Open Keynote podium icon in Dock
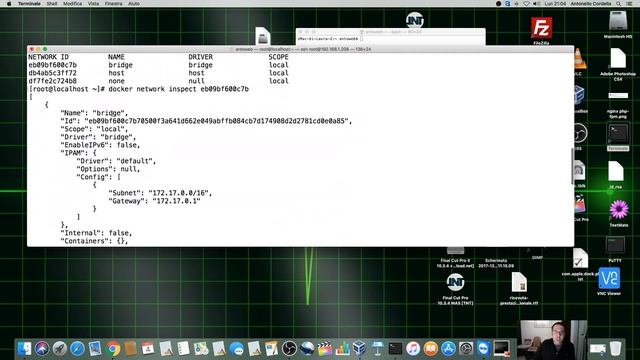The width and height of the screenshot is (640, 360). pyautogui.click(x=378, y=349)
